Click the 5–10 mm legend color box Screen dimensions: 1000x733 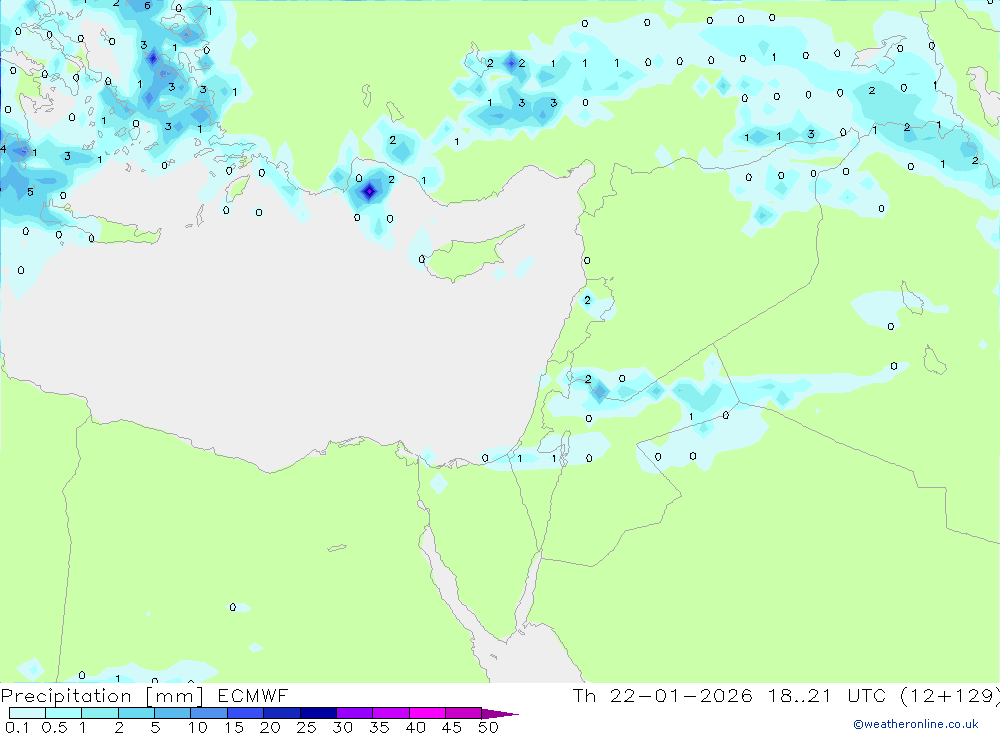point(173,713)
